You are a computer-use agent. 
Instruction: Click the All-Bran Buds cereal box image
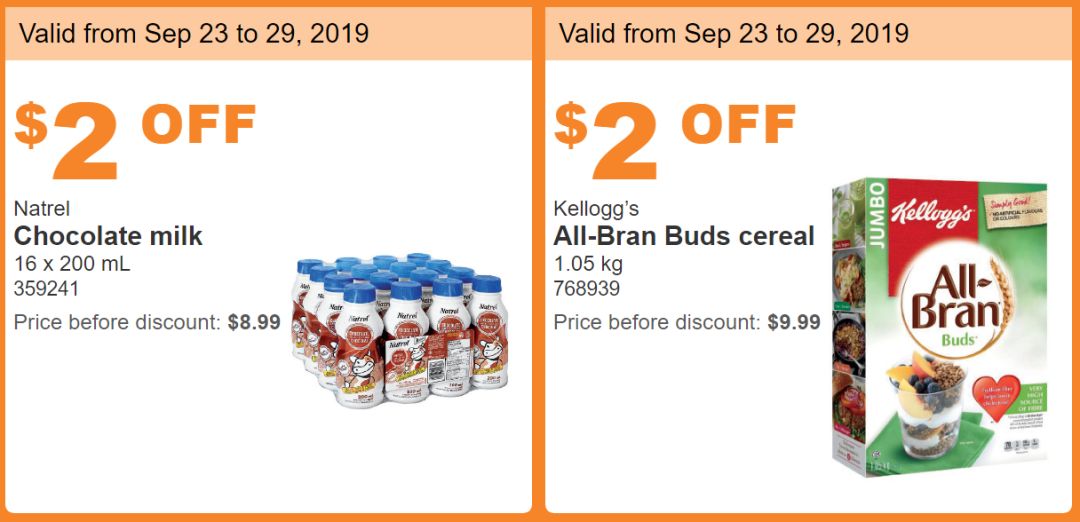pyautogui.click(x=939, y=330)
